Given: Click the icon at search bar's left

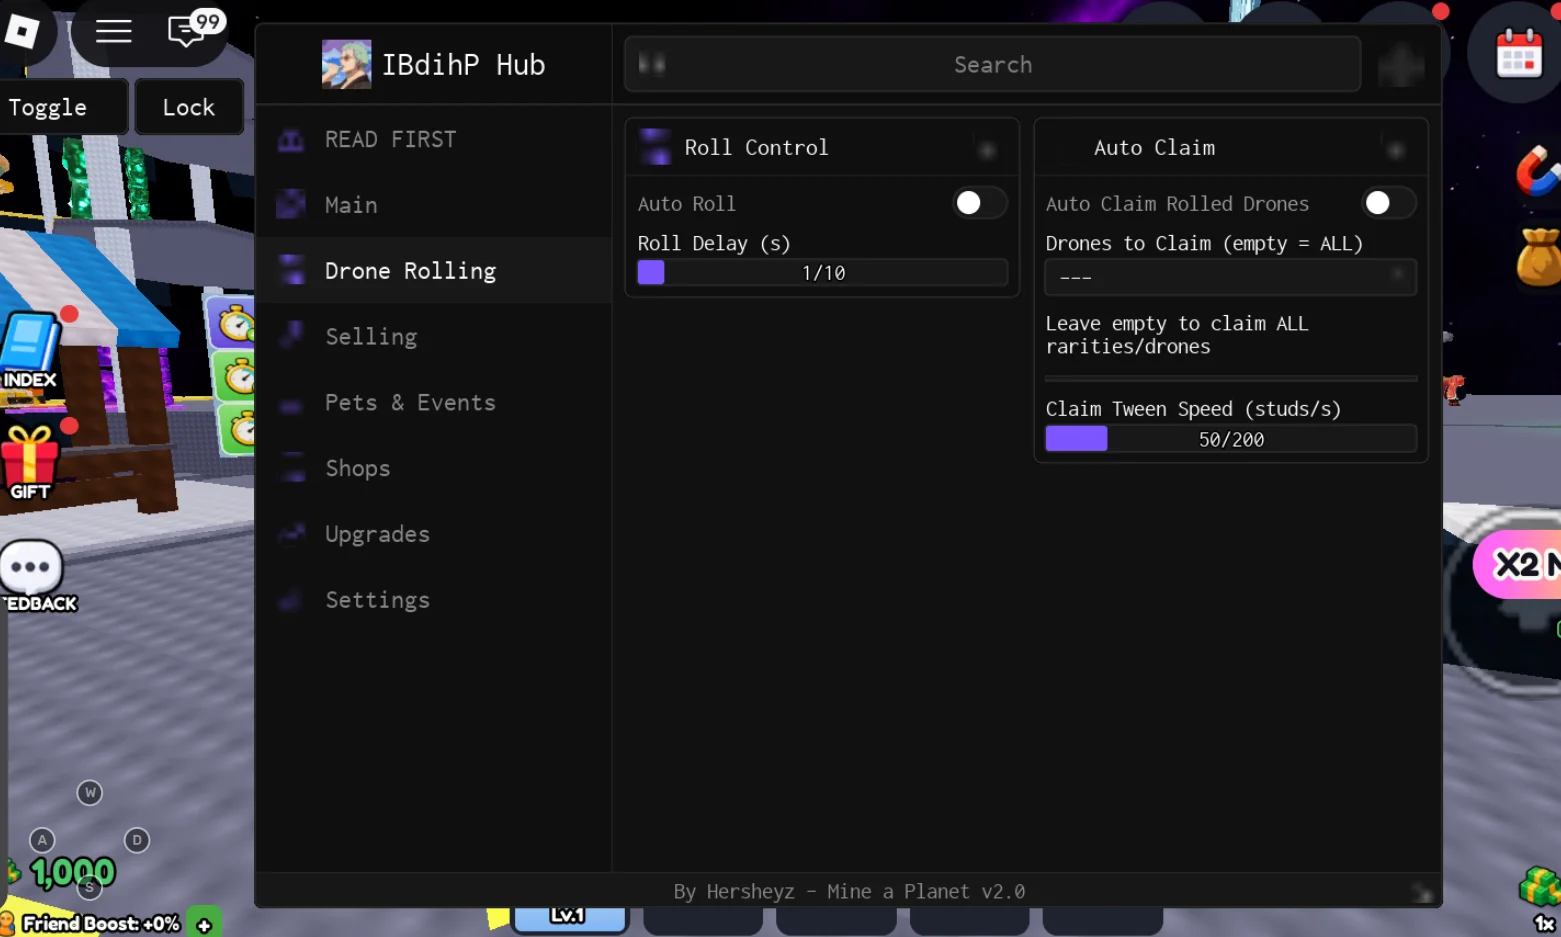Looking at the screenshot, I should pos(651,65).
